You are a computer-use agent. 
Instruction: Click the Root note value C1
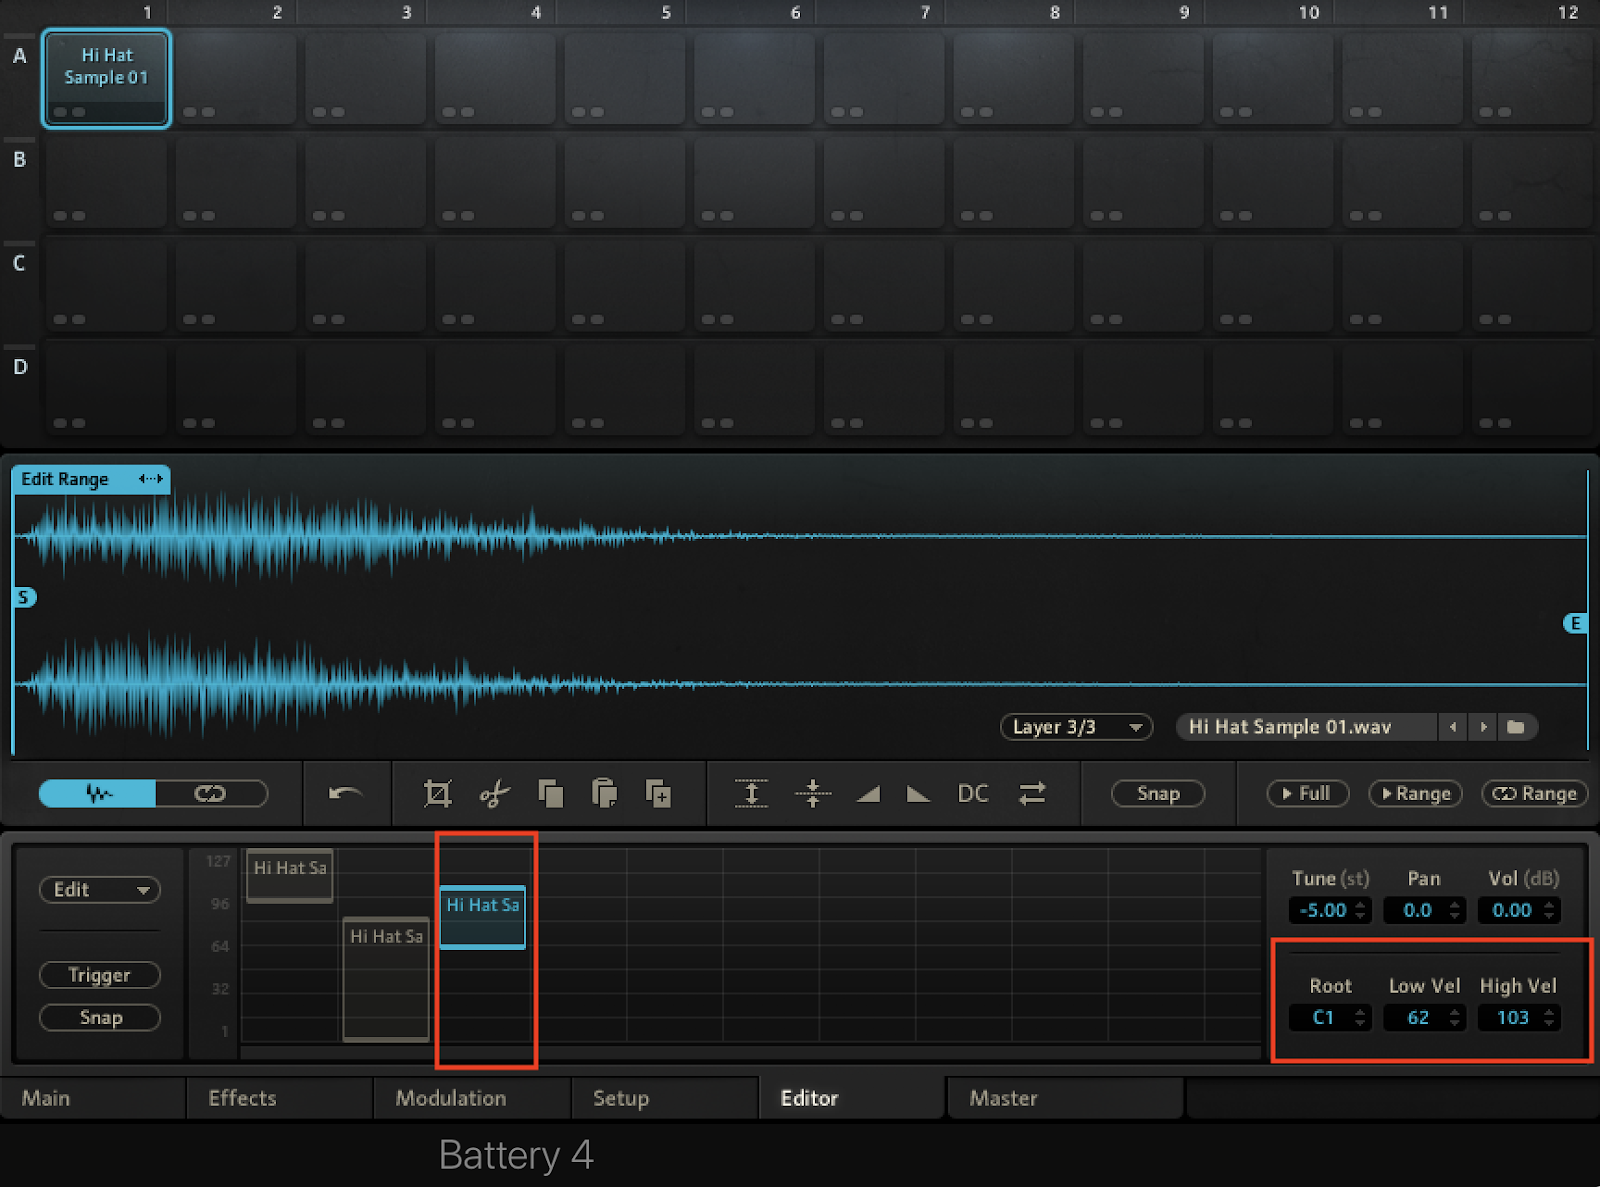[x=1323, y=1018]
